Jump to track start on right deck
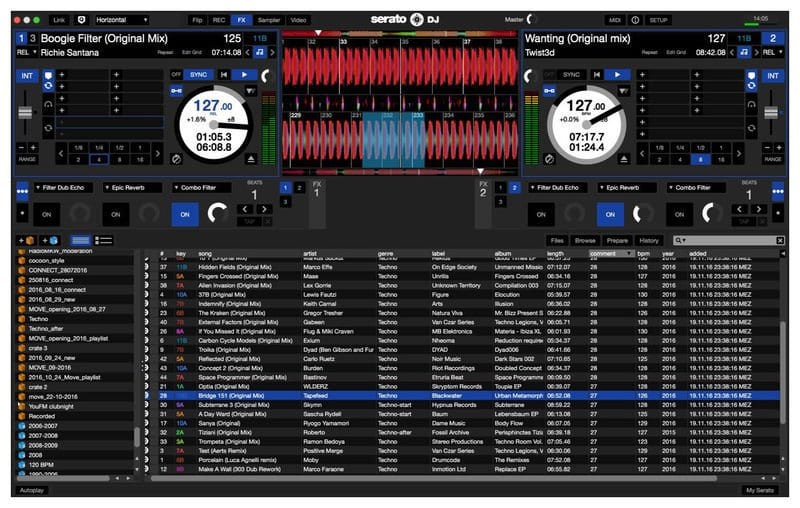Viewport: 800px width, 508px height. [596, 74]
